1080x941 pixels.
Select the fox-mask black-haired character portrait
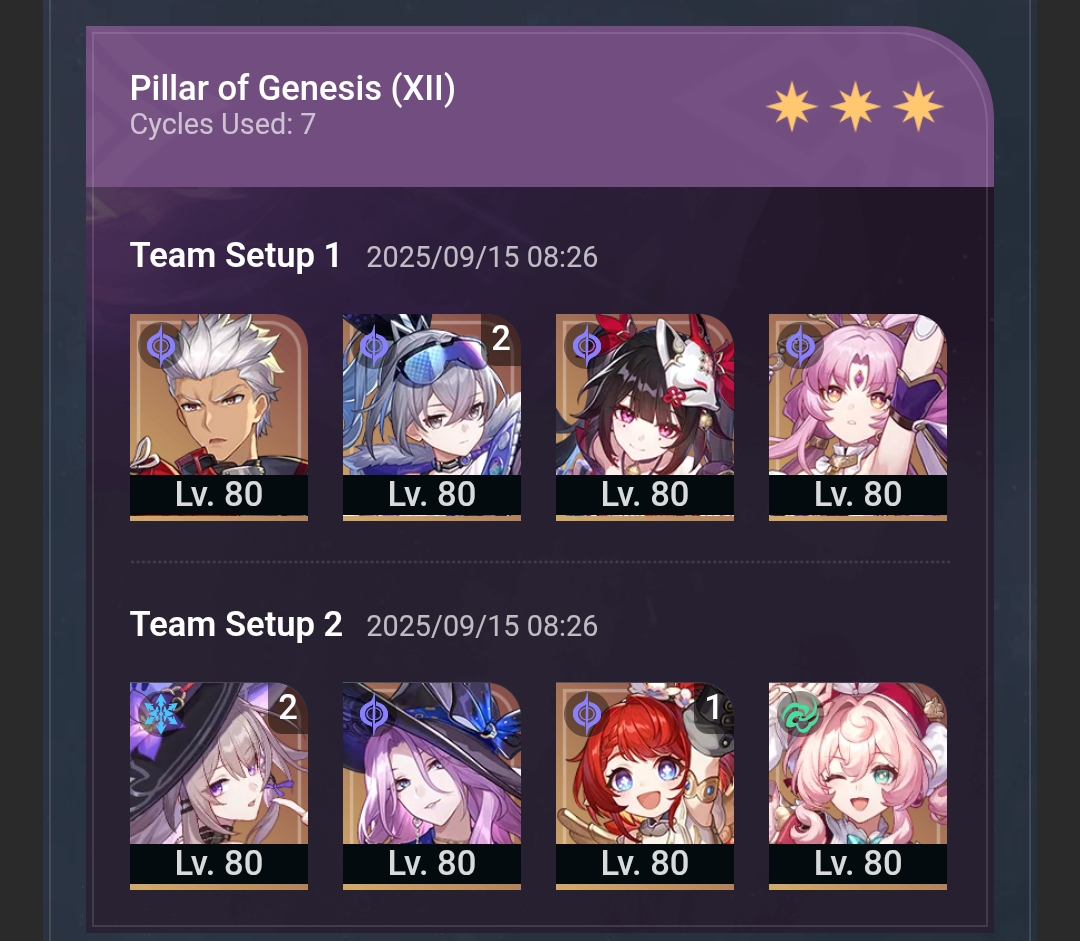pos(645,417)
